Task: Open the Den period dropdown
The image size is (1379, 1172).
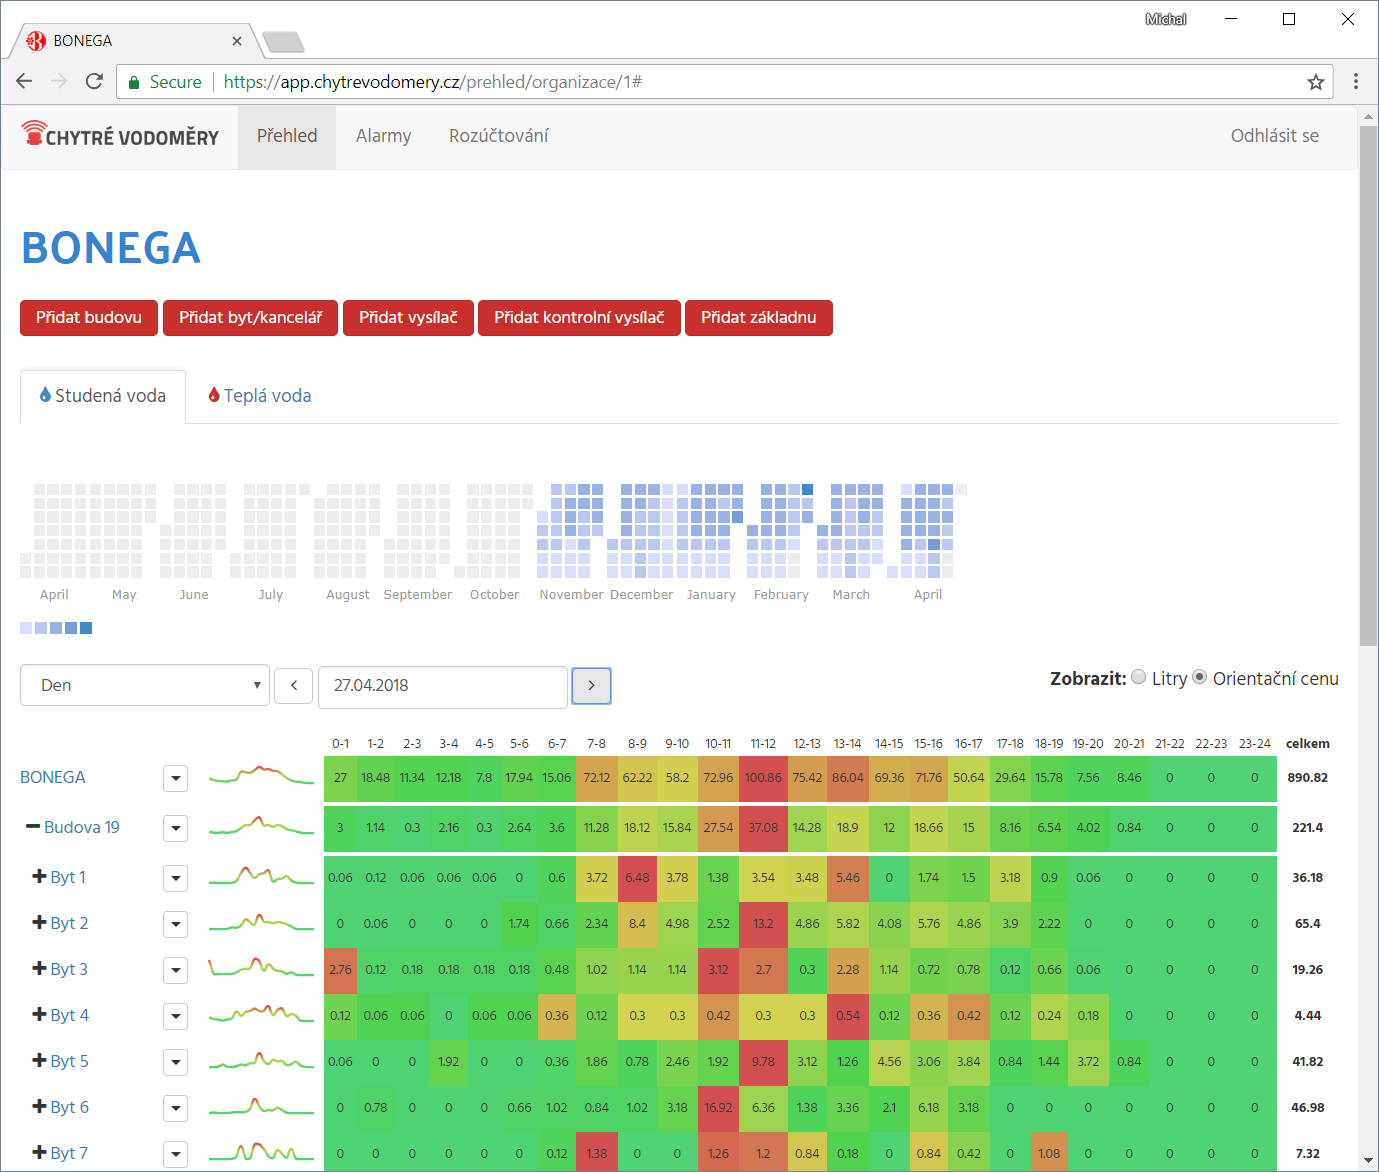Action: (145, 686)
